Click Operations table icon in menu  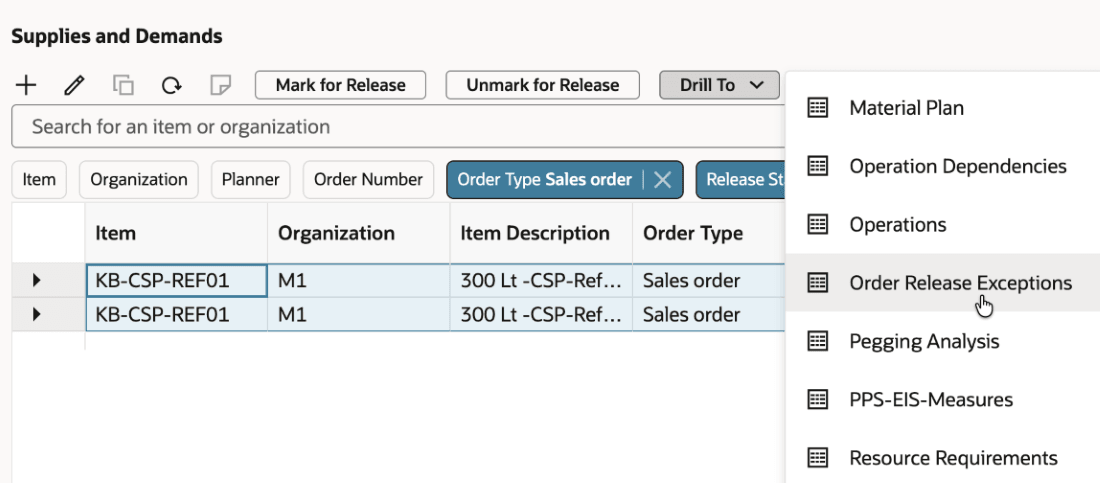coord(818,225)
